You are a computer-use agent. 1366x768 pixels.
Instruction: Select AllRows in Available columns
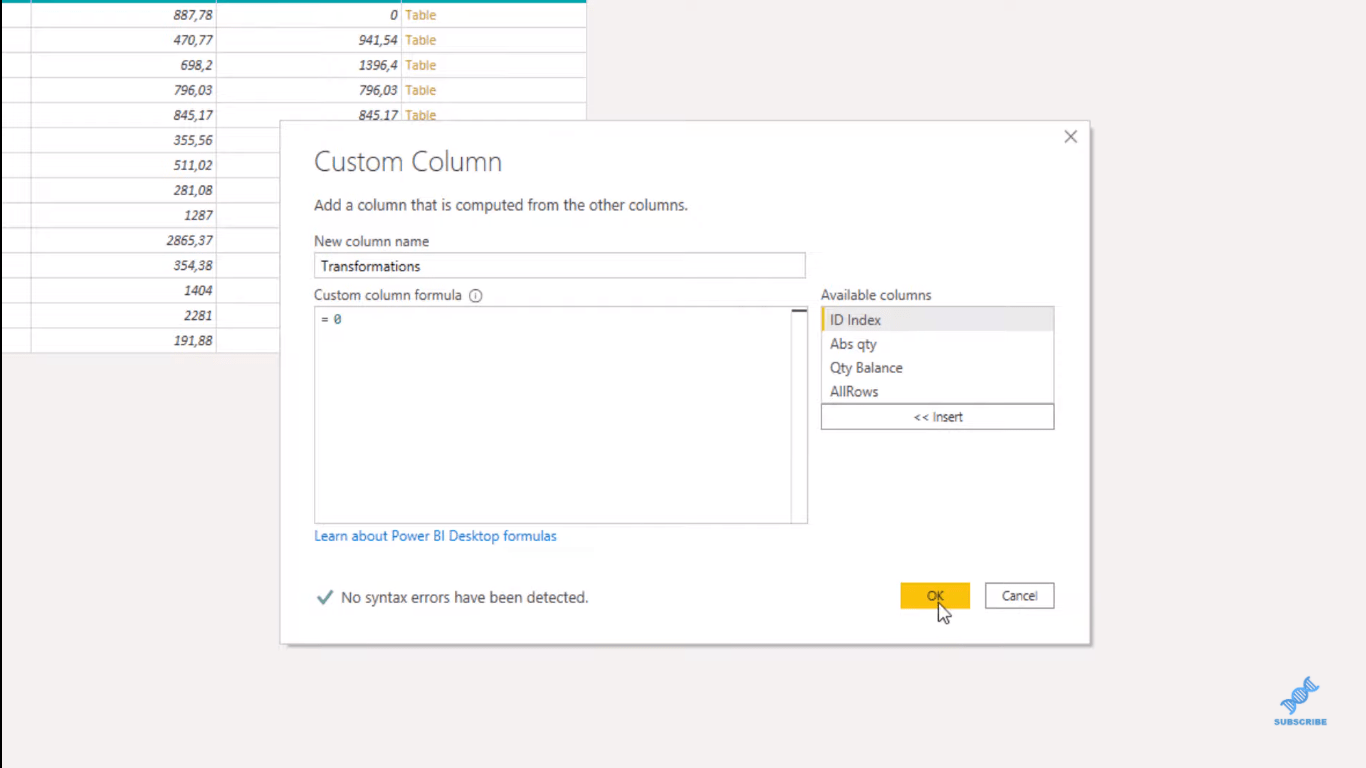(937, 392)
